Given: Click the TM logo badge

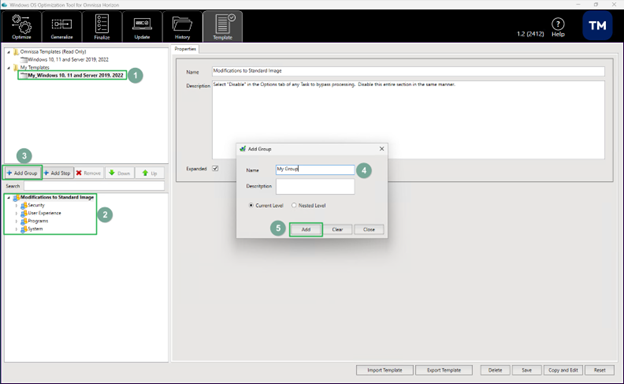Looking at the screenshot, I should click(597, 26).
